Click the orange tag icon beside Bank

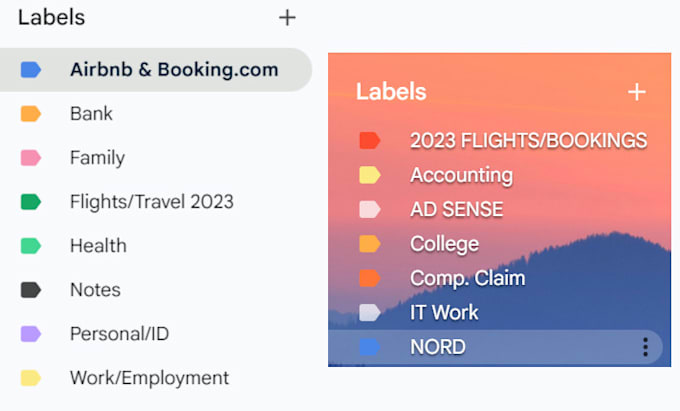31,114
